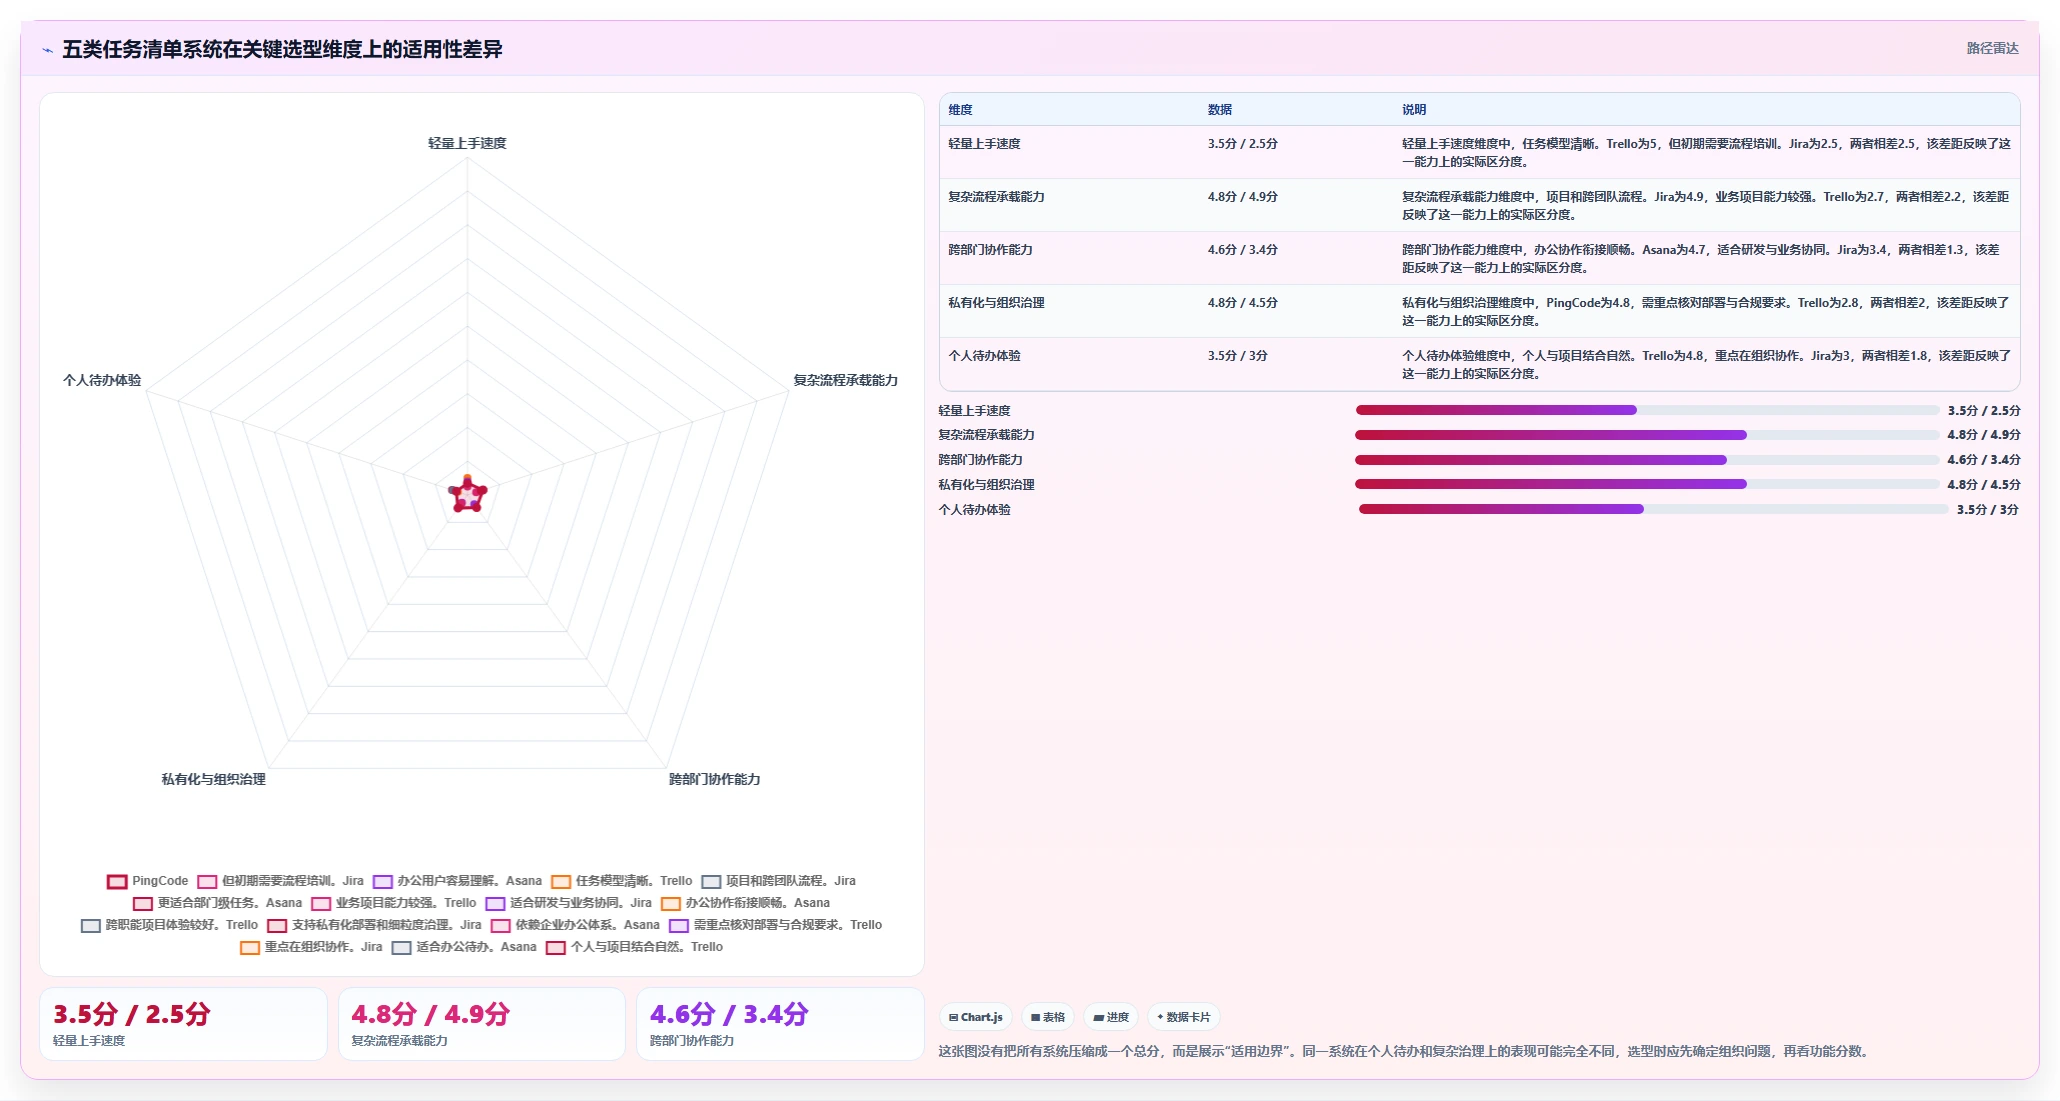Click 个人待办体验 in the table's first column
Viewport: 2060px width, 1101px height.
tap(984, 356)
